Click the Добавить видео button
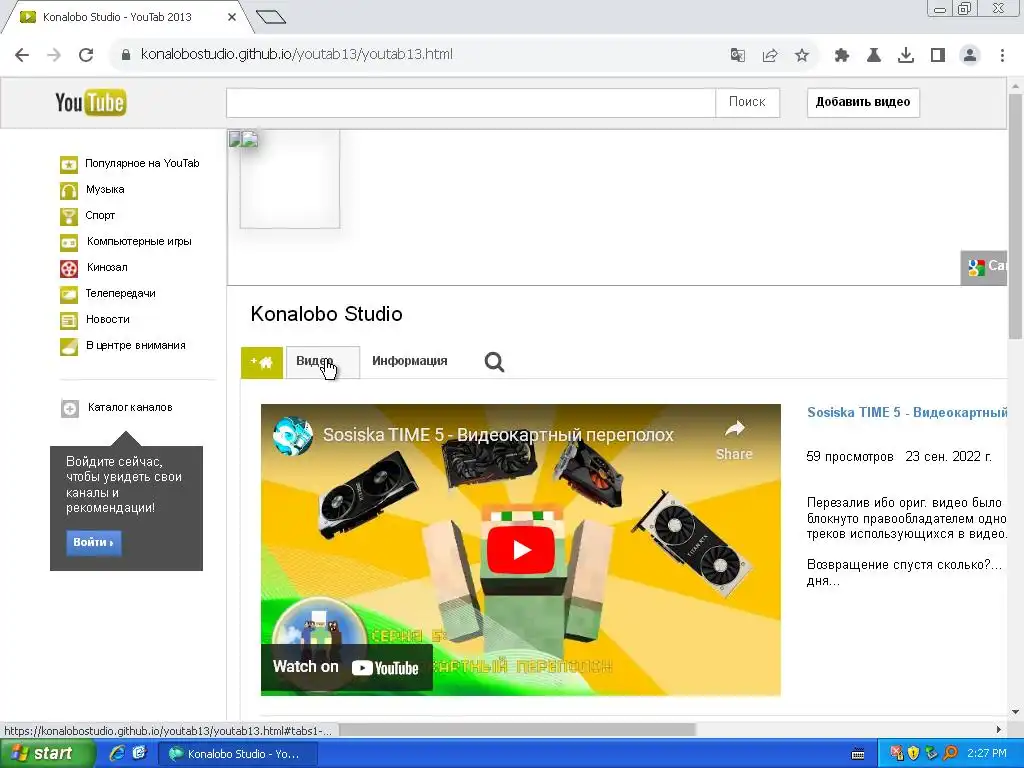Image resolution: width=1024 pixels, height=768 pixels. 863,103
